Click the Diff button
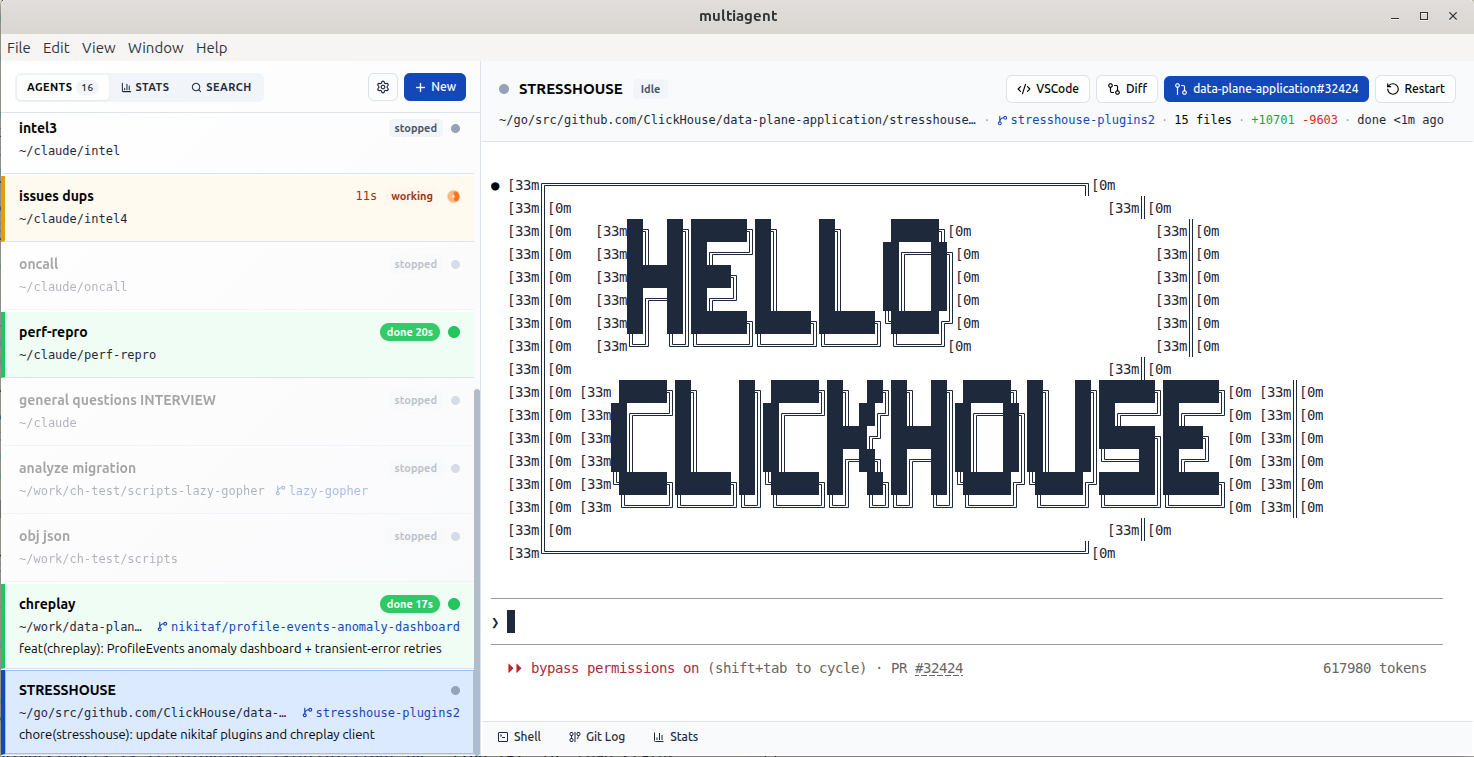The image size is (1474, 757). point(1127,89)
